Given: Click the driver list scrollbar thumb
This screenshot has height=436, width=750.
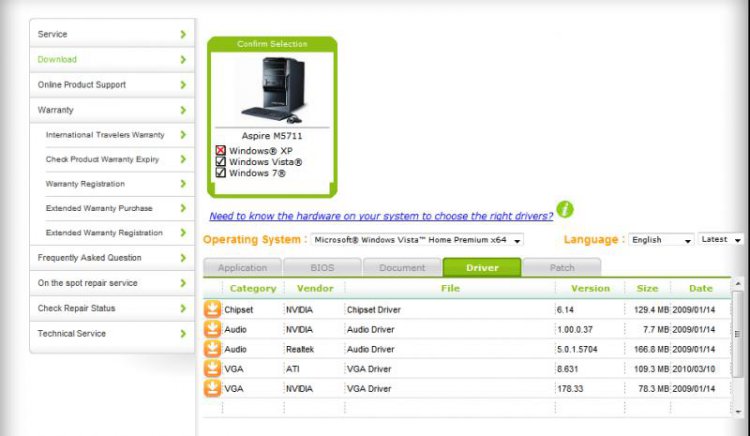Looking at the screenshot, I should point(738,334).
